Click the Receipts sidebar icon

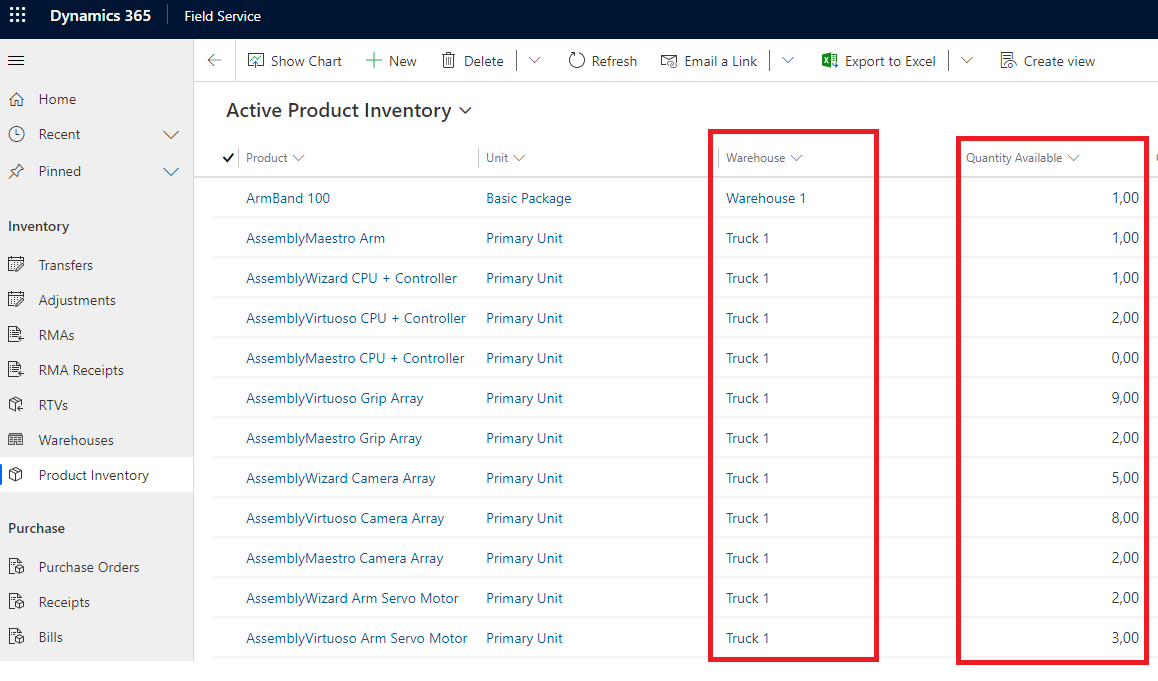pyautogui.click(x=16, y=601)
